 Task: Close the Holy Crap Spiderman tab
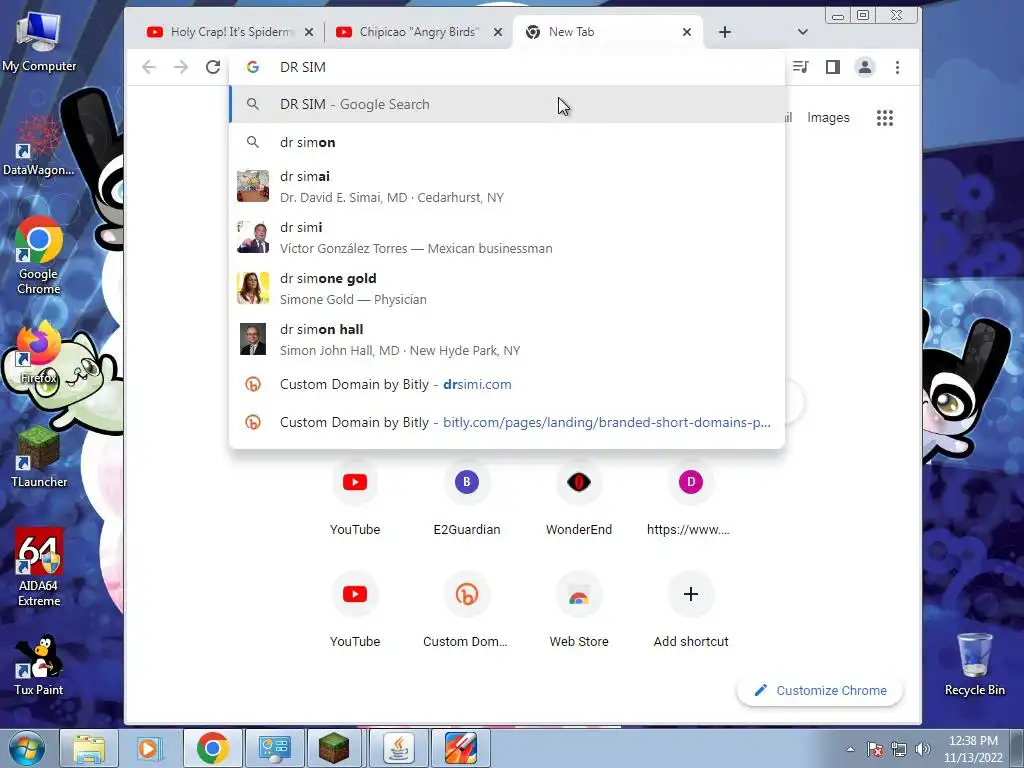pos(309,31)
